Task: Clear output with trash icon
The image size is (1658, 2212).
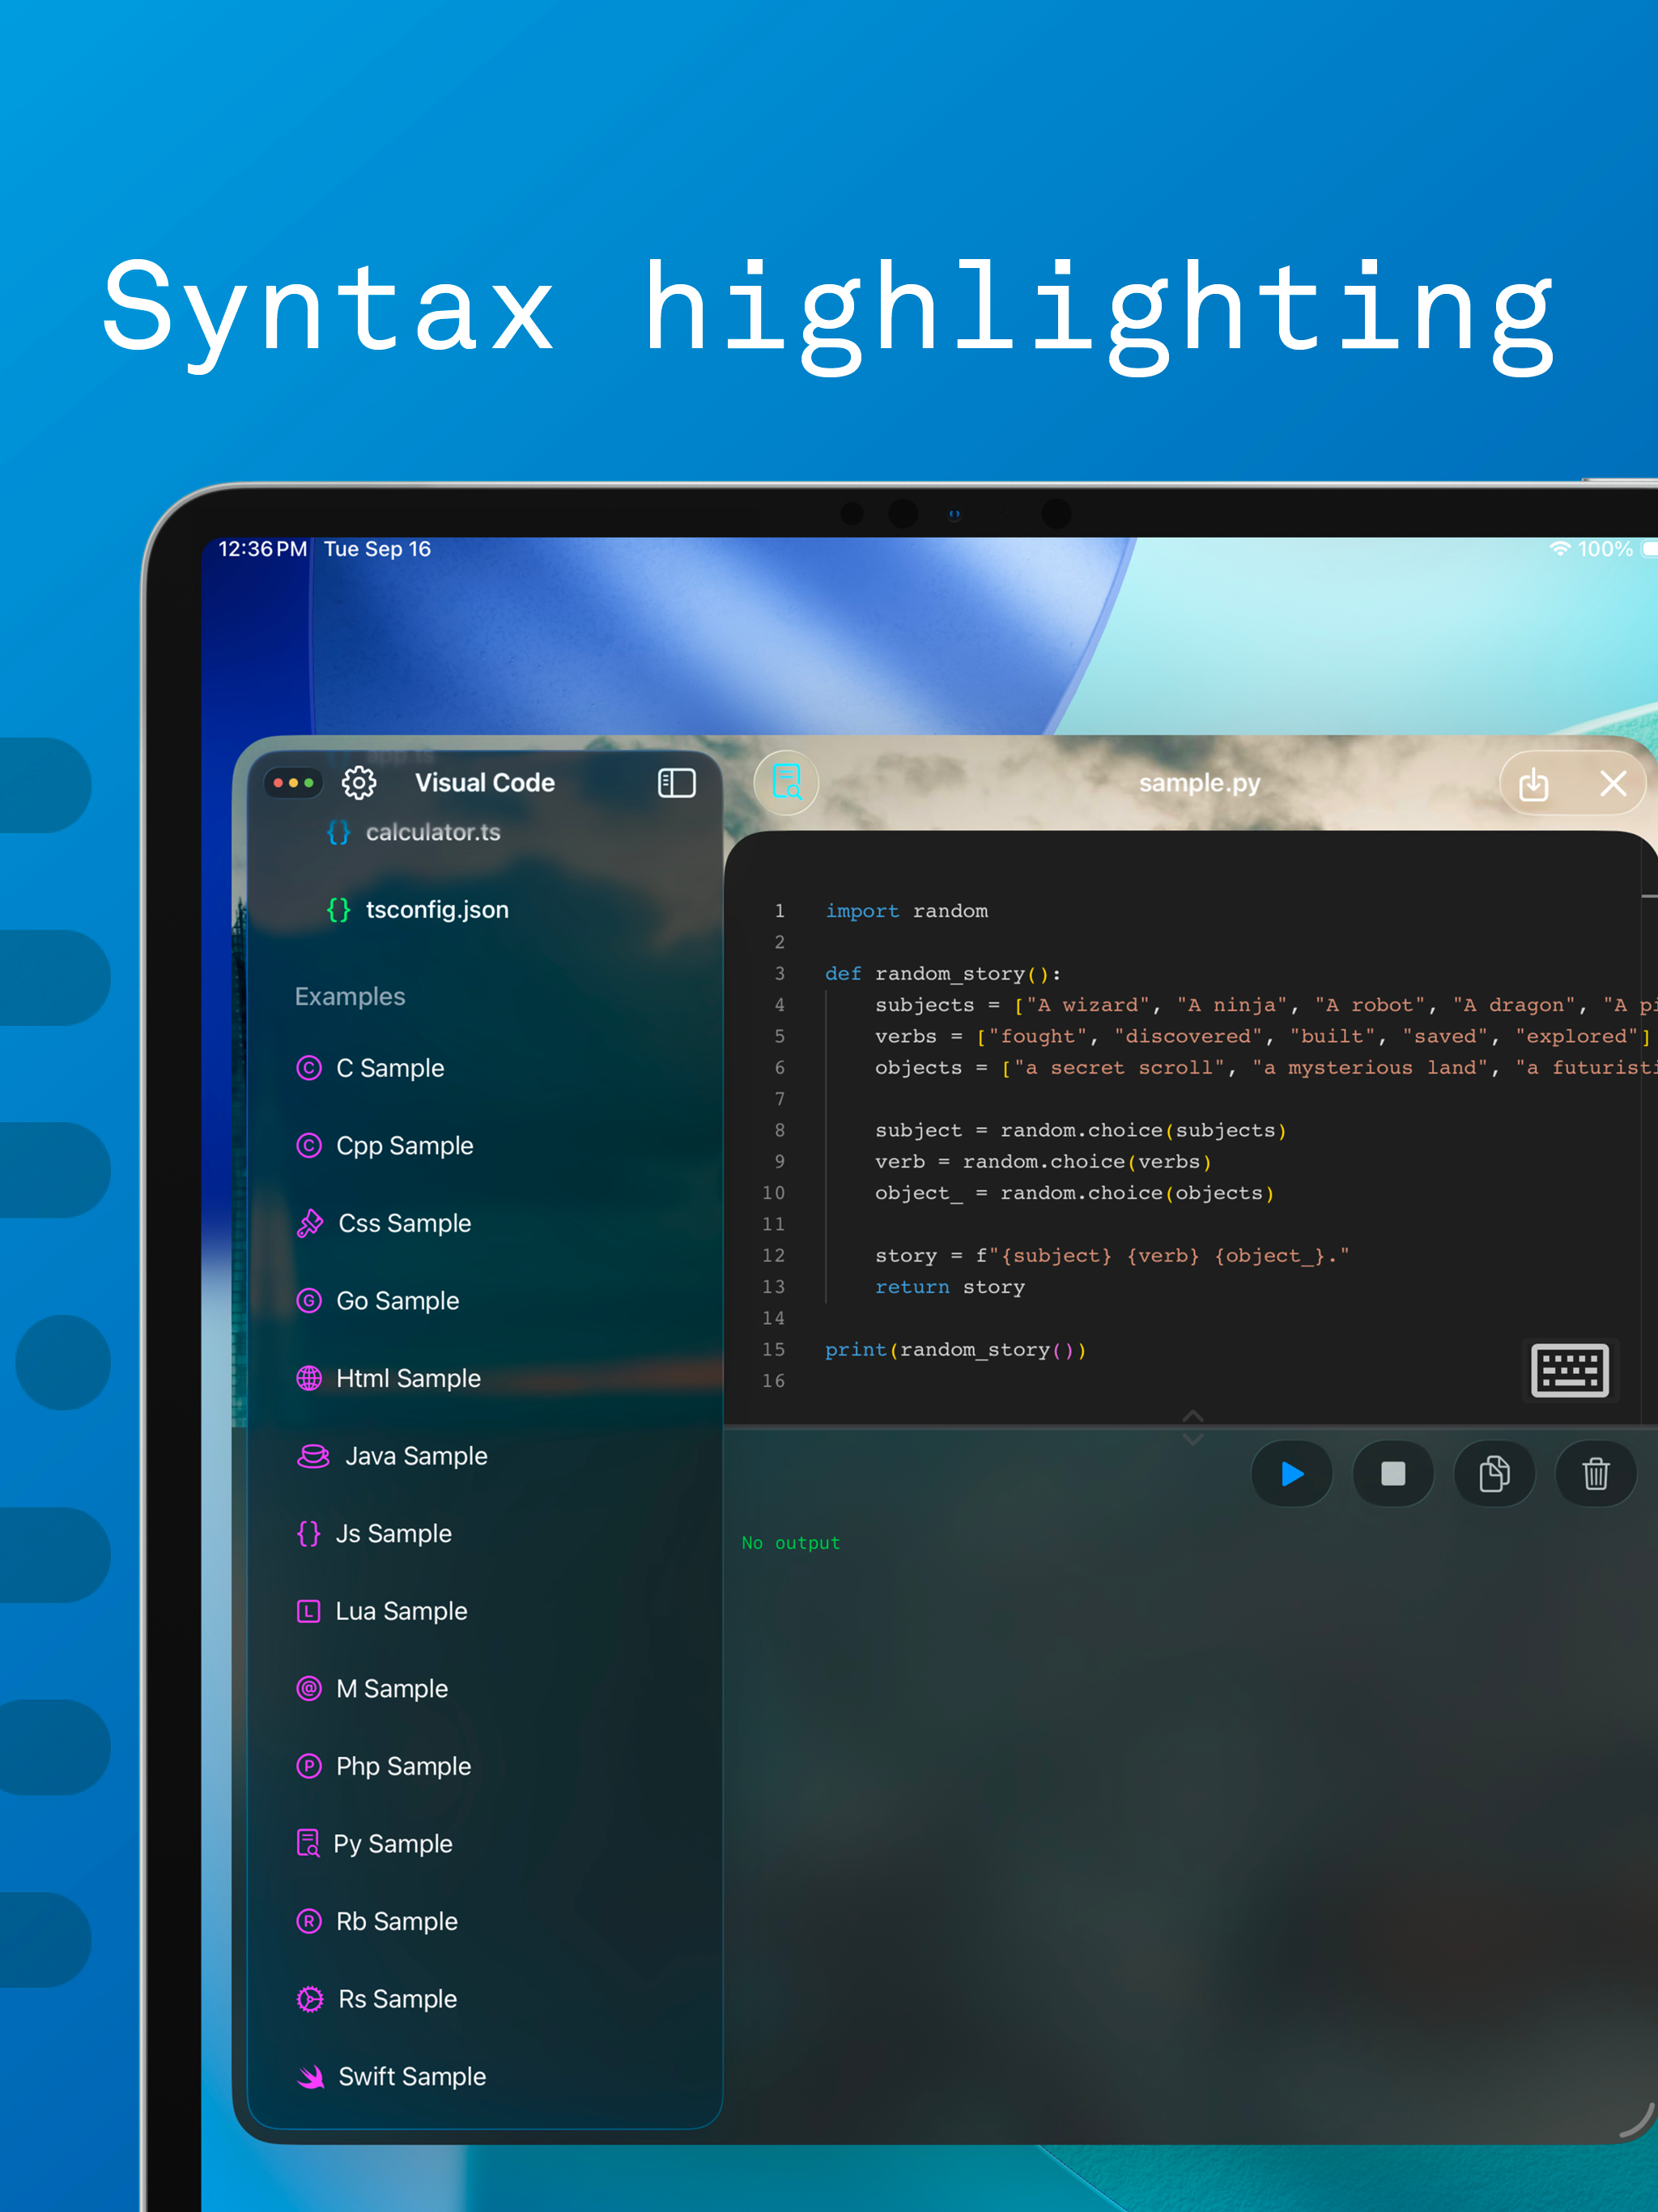Action: pyautogui.click(x=1596, y=1473)
